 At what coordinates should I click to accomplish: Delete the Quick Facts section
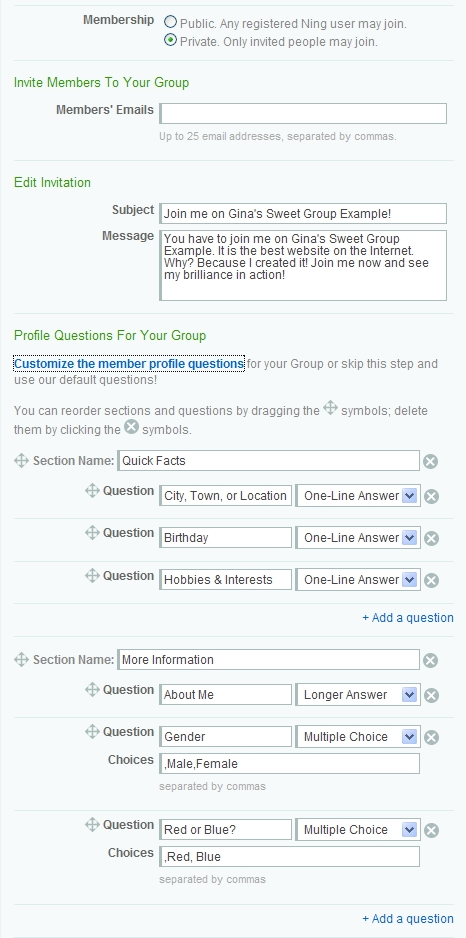click(x=431, y=461)
